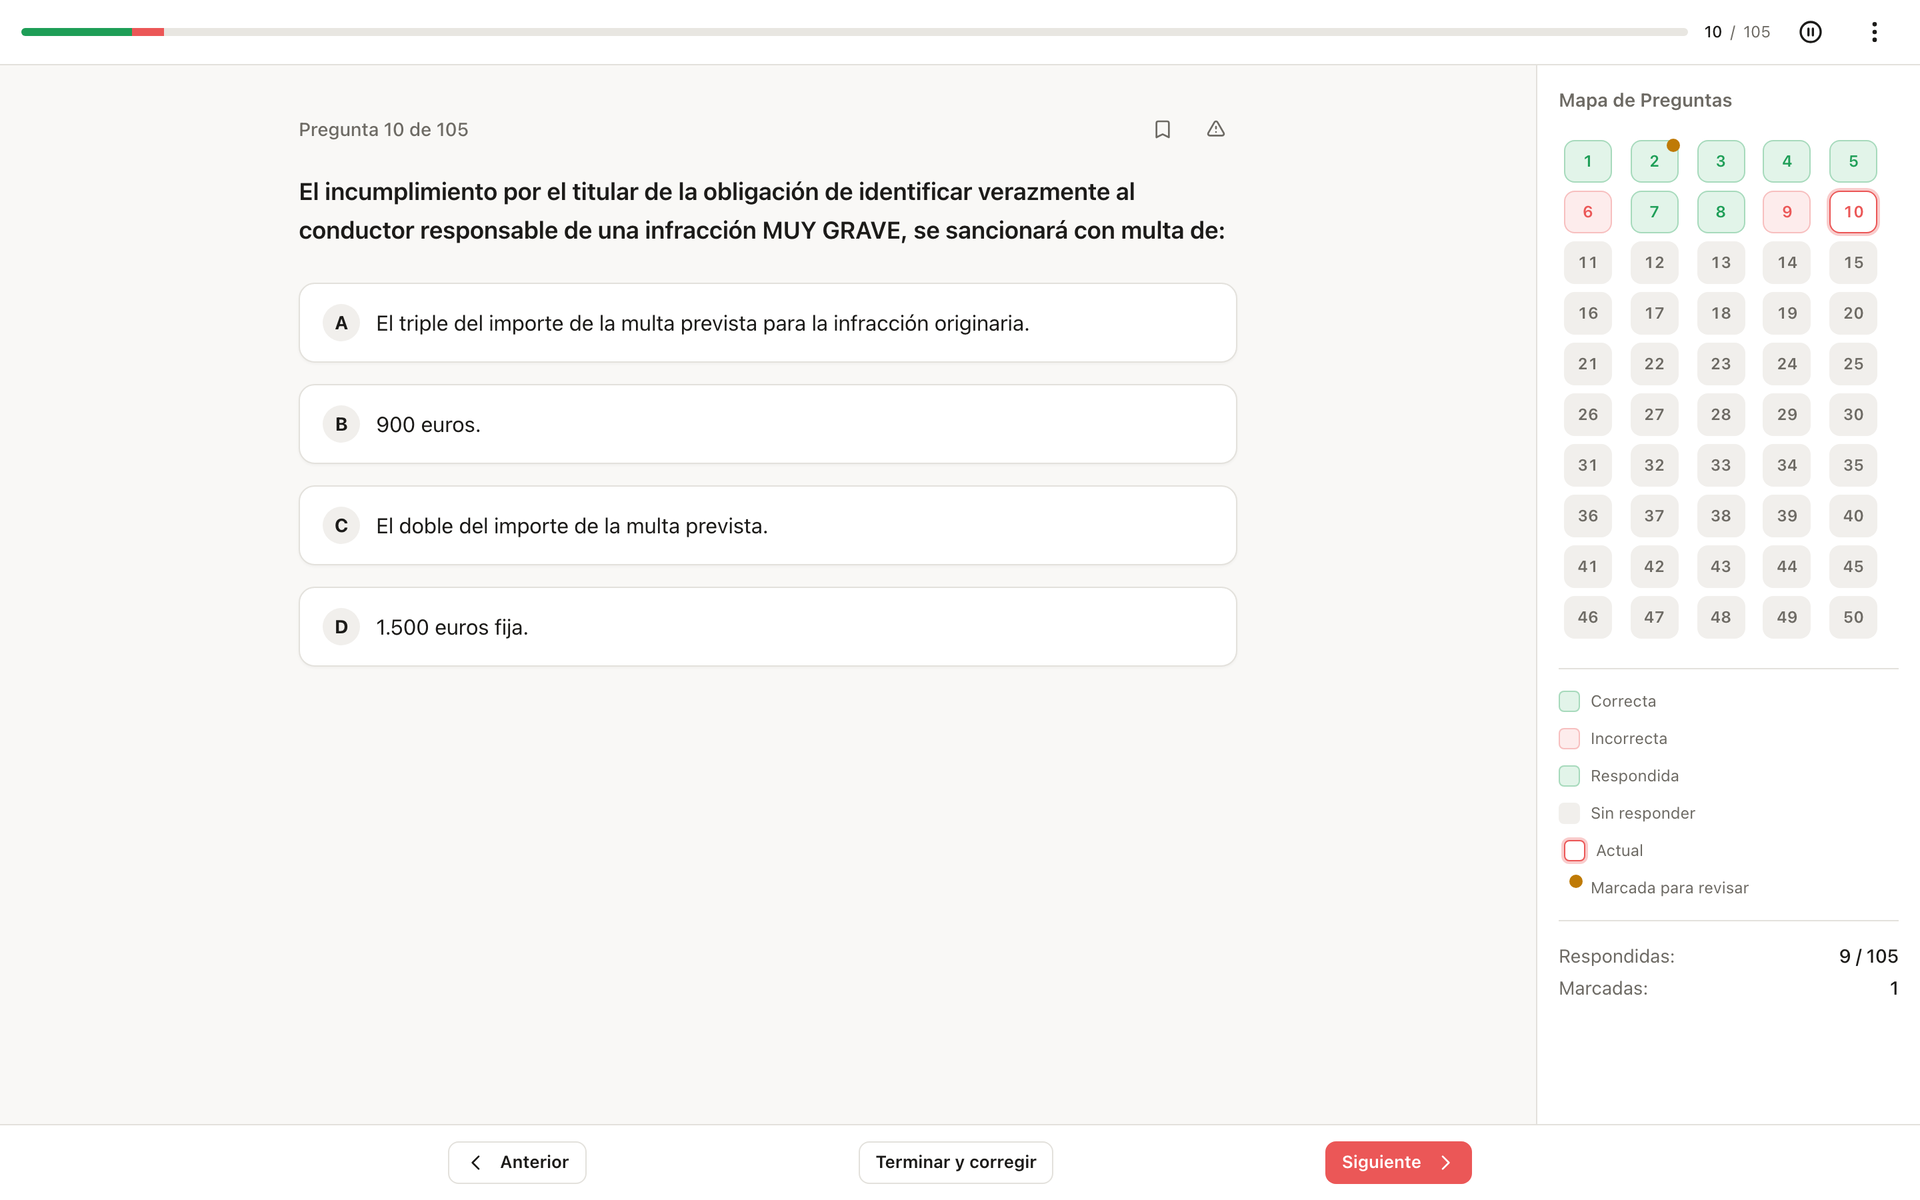This screenshot has height=1200, width=1920.
Task: Click the test progress bar
Action: (x=854, y=32)
